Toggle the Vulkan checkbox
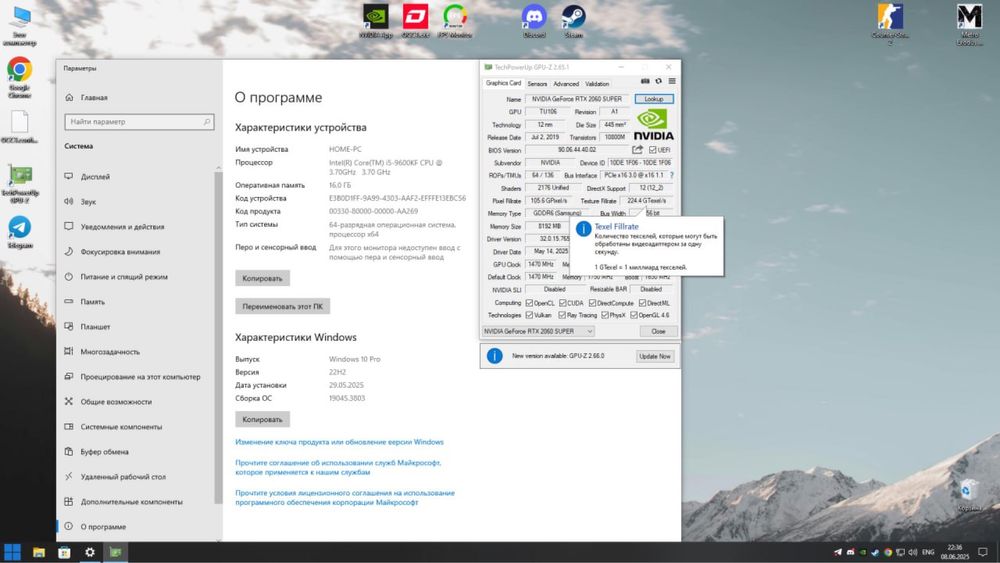The image size is (1000, 563). pos(529,315)
